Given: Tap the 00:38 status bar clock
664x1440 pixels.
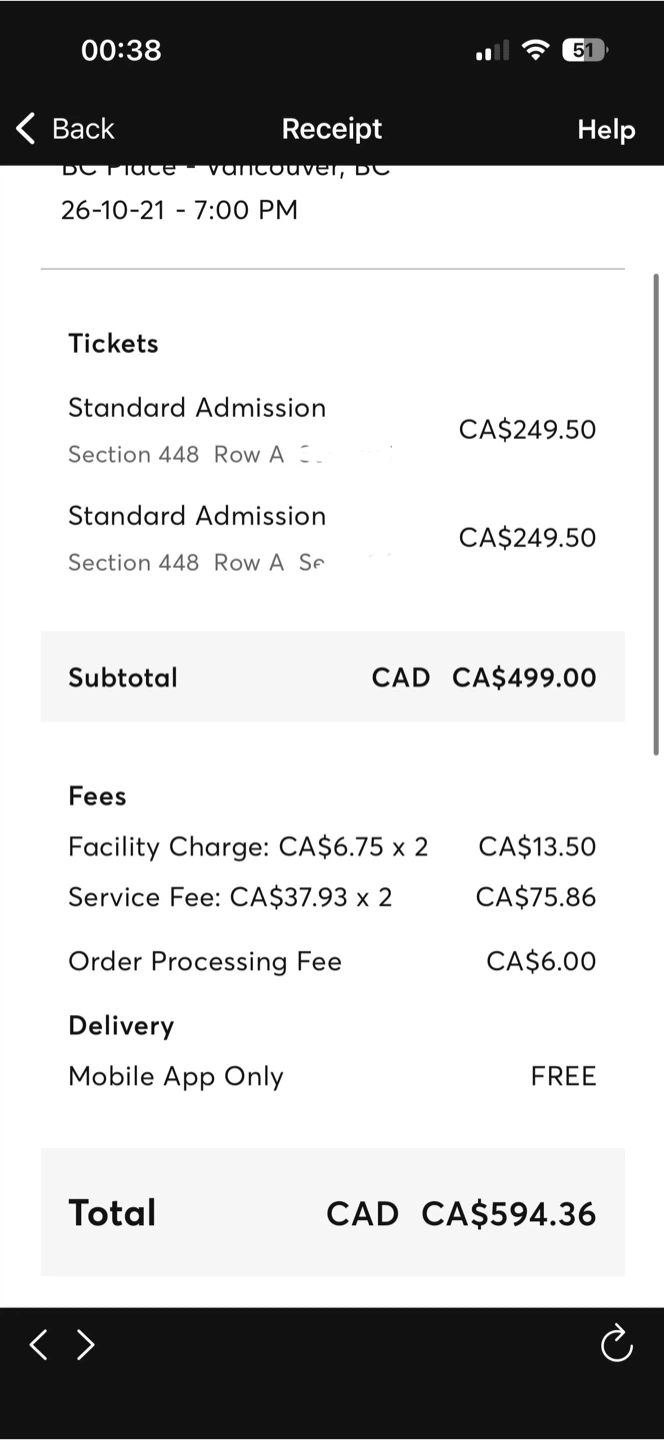Looking at the screenshot, I should coord(121,50).
